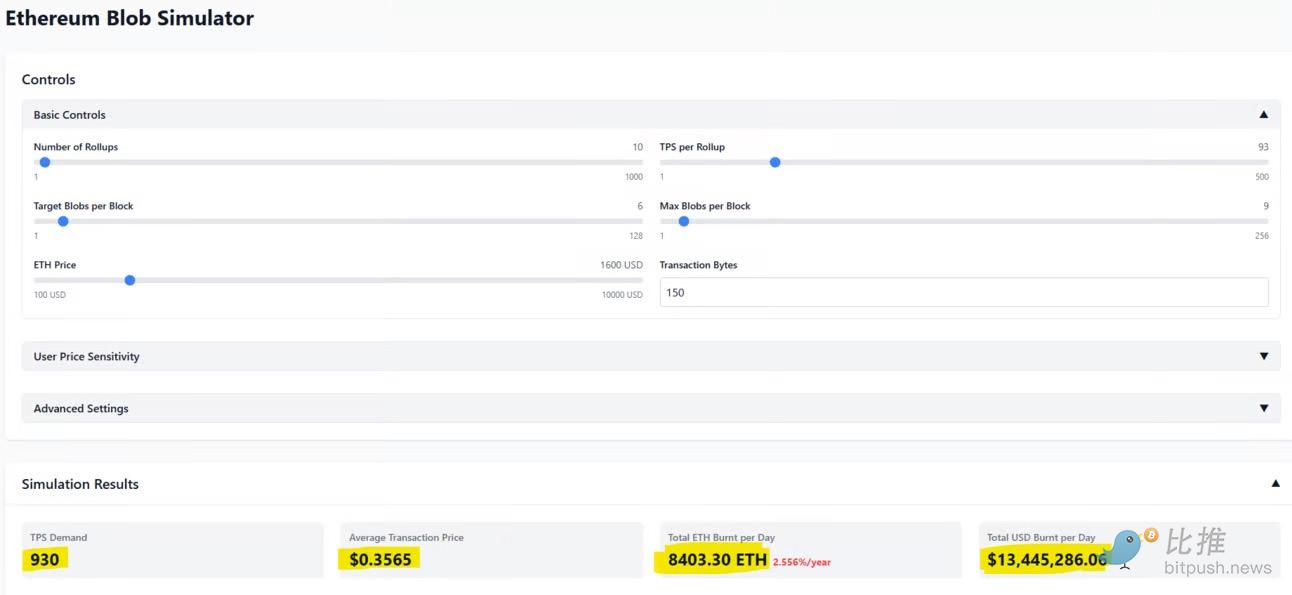Click the Number of Rollups slider handle

coord(44,162)
